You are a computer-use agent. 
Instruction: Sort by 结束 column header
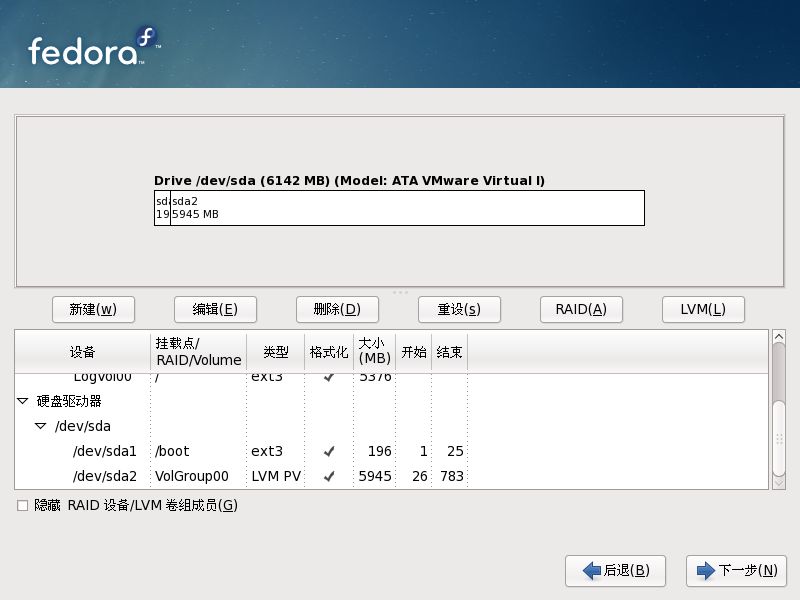pos(449,352)
